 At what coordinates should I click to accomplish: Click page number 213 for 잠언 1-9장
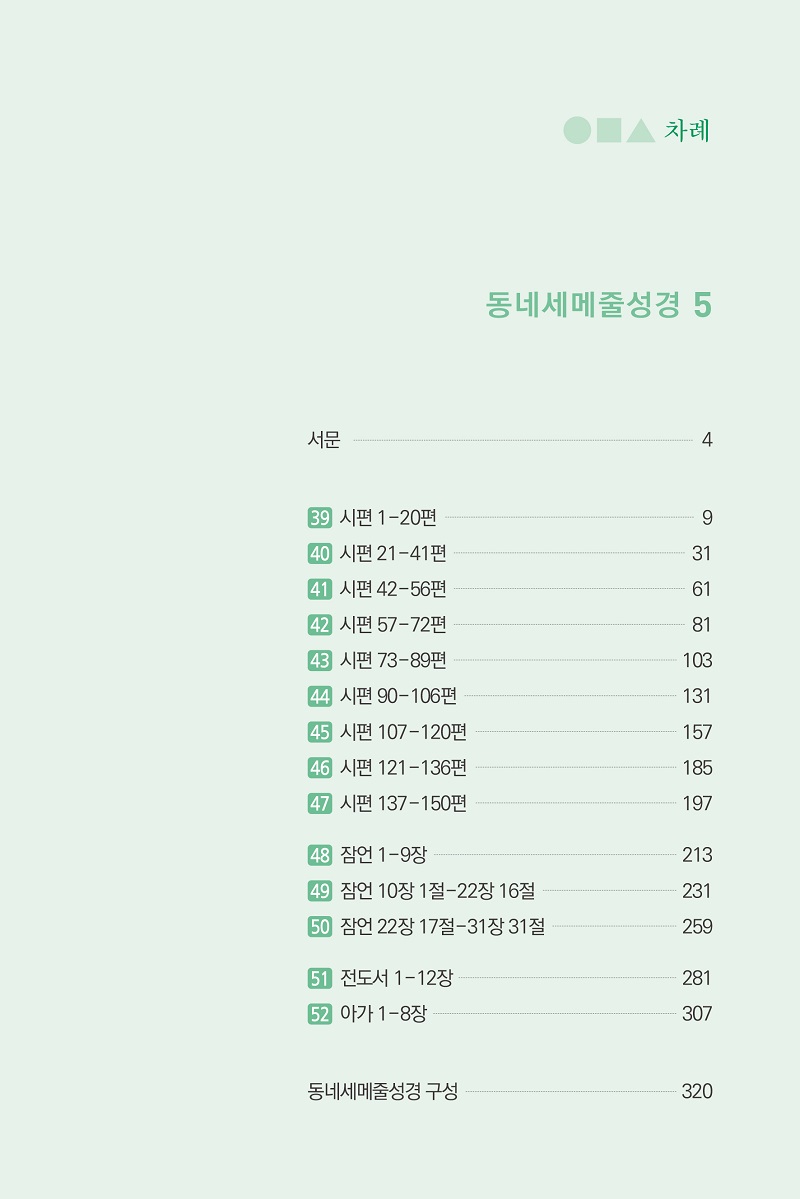[697, 855]
